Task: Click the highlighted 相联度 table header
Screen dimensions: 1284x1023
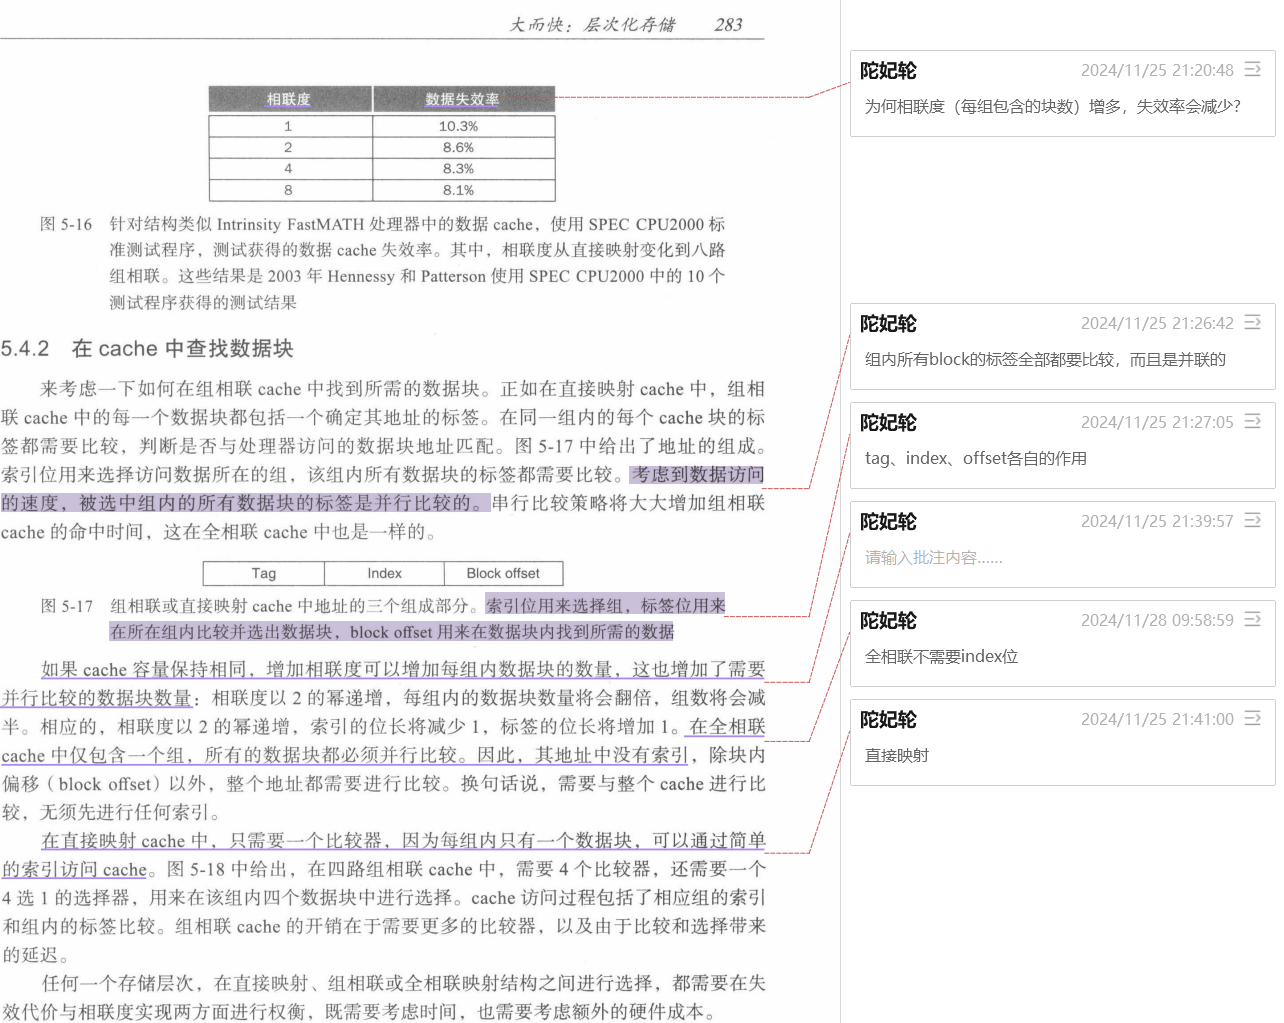Action: [289, 99]
